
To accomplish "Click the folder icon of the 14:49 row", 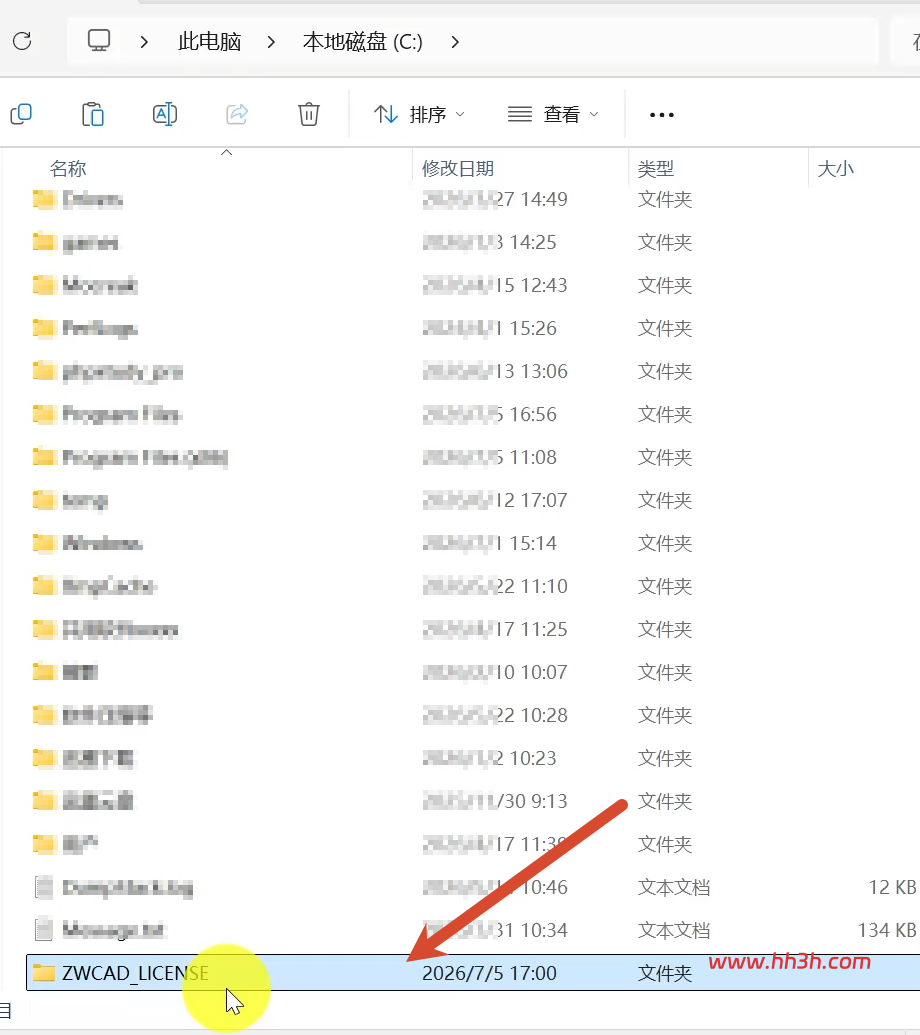I will pyautogui.click(x=44, y=199).
